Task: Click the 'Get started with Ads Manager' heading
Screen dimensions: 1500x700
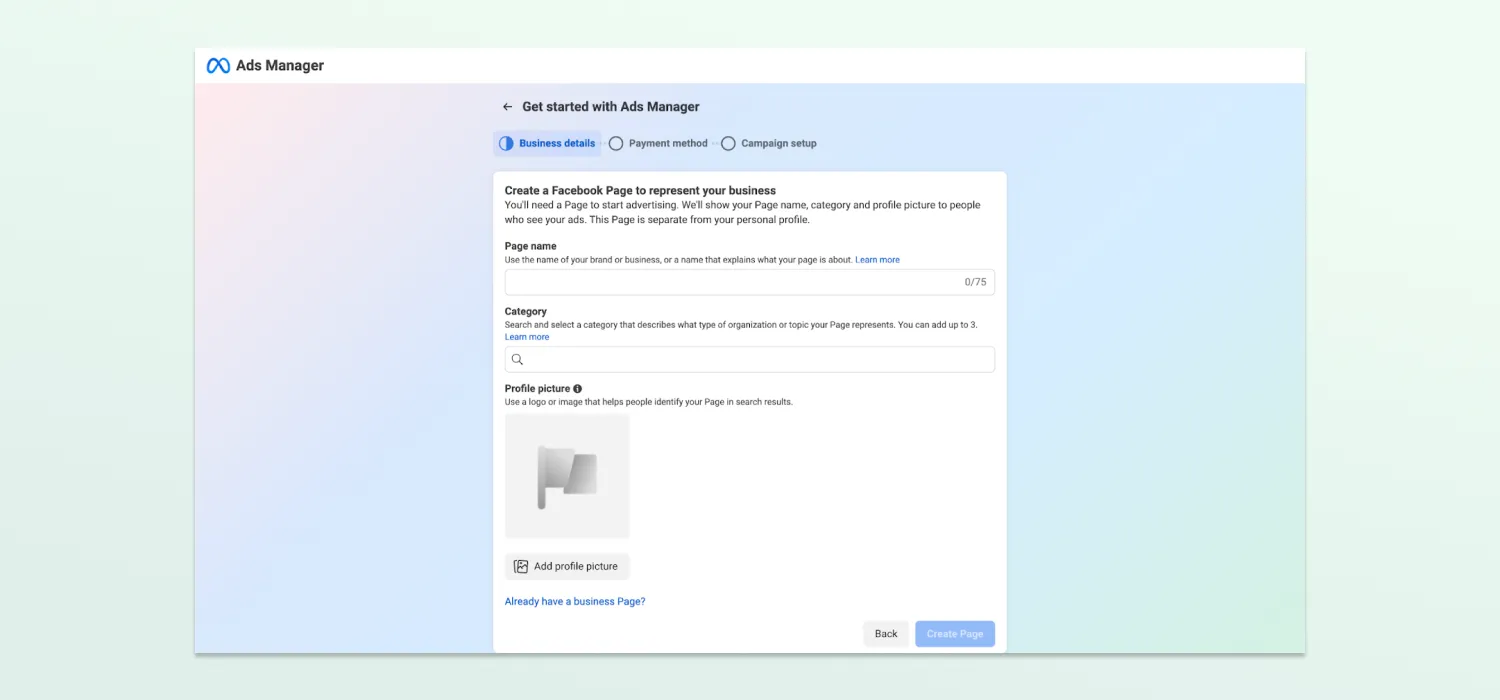Action: tap(611, 107)
